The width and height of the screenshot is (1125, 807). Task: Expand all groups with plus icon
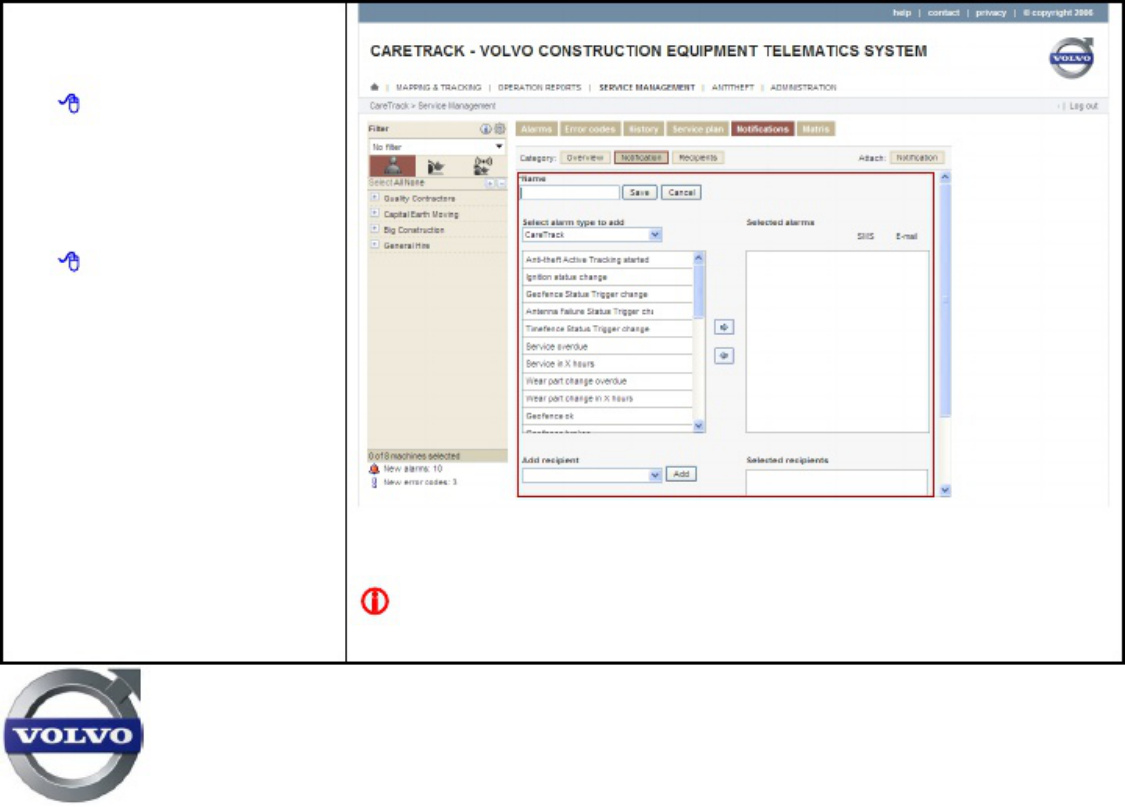pyautogui.click(x=490, y=184)
